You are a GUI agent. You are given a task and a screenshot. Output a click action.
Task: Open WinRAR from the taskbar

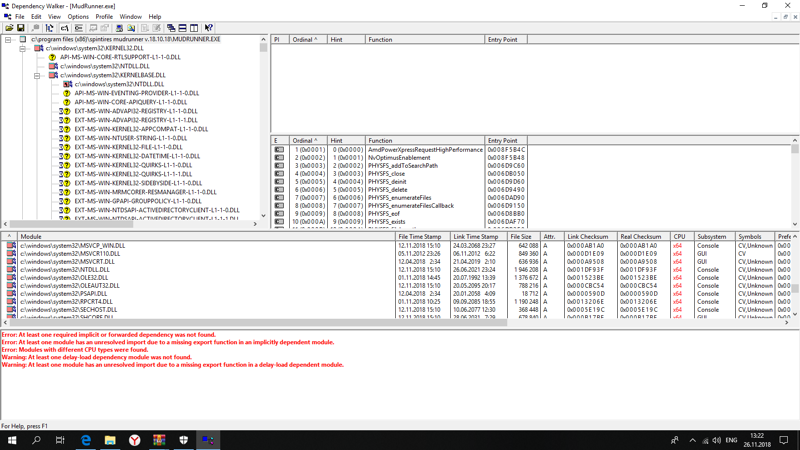click(x=159, y=440)
